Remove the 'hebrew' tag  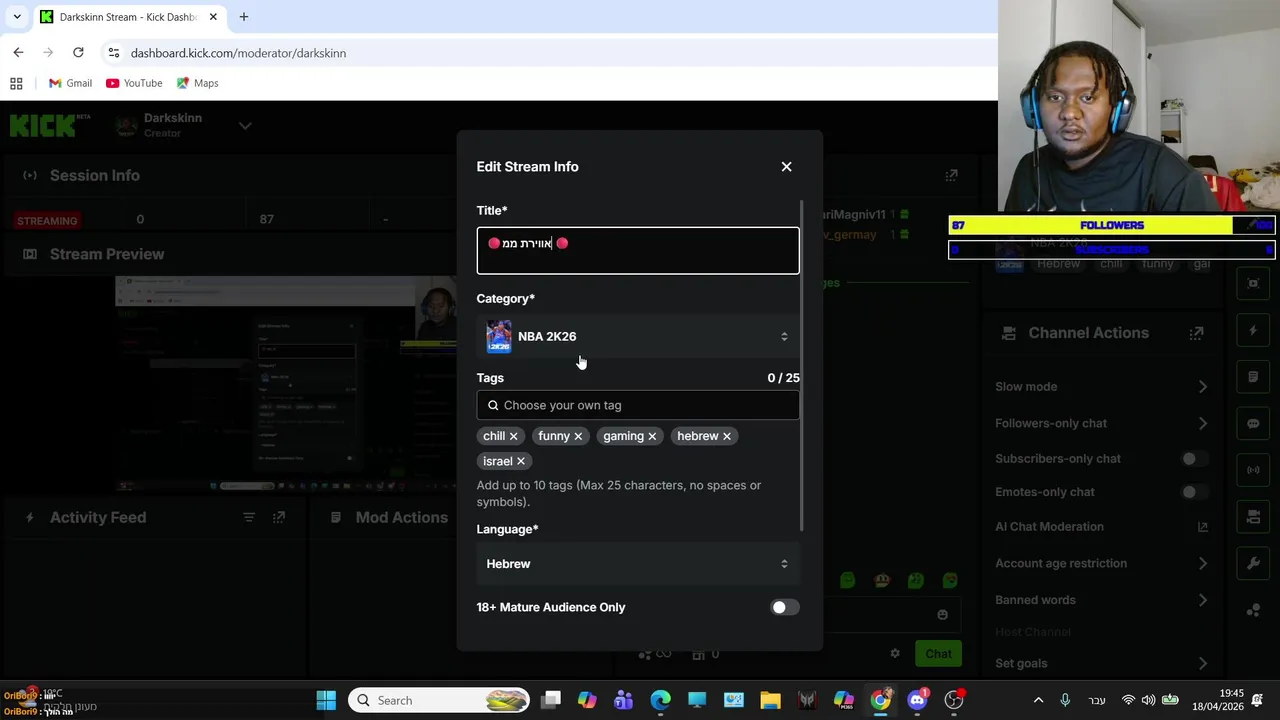(727, 436)
